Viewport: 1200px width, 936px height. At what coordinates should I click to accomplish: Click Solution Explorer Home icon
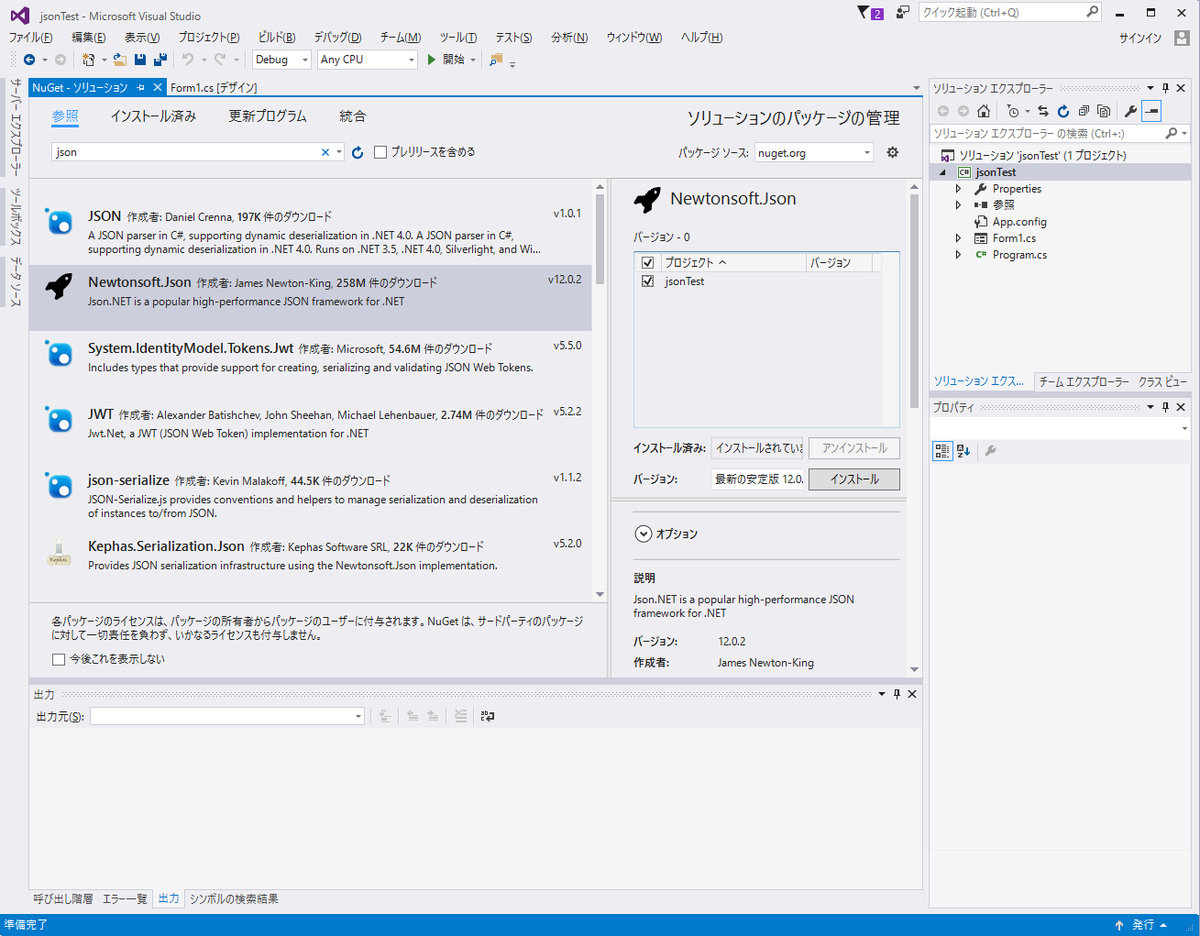(x=984, y=111)
